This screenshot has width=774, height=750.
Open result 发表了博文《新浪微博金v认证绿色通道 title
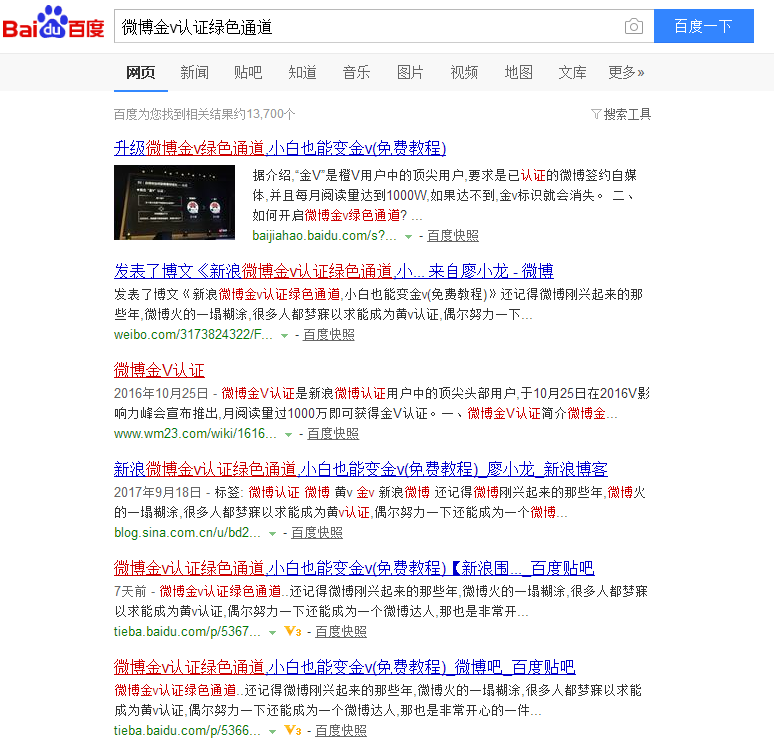coord(334,271)
